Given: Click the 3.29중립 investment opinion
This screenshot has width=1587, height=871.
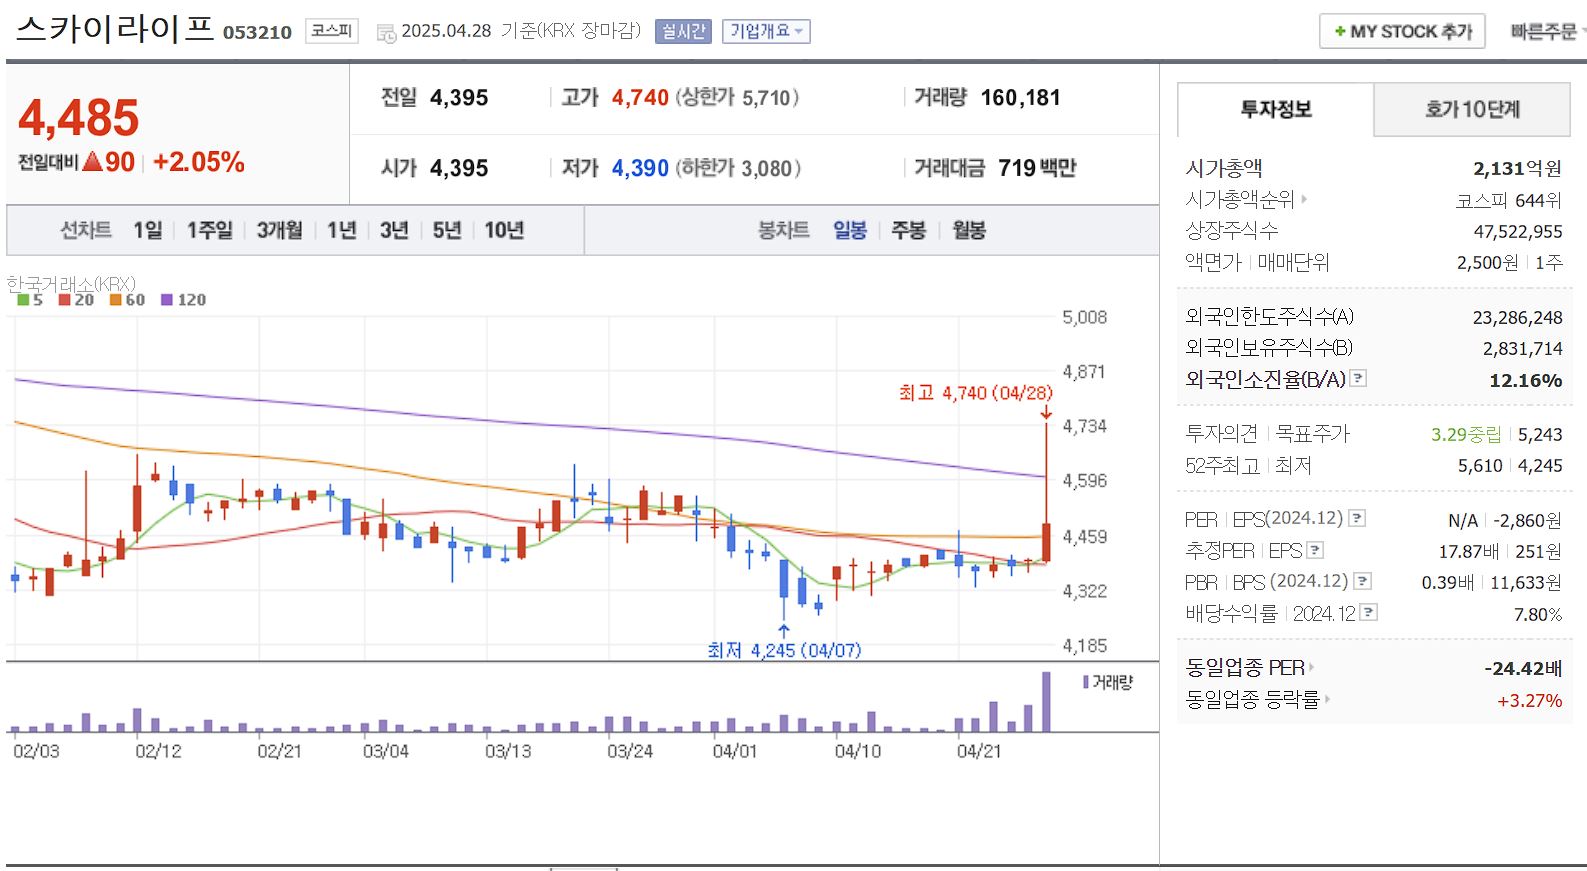Looking at the screenshot, I should (1466, 435).
